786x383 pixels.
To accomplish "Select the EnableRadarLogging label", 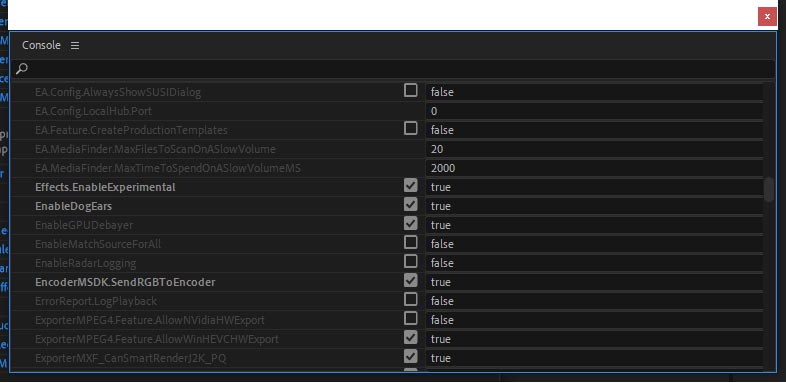I will point(85,263).
